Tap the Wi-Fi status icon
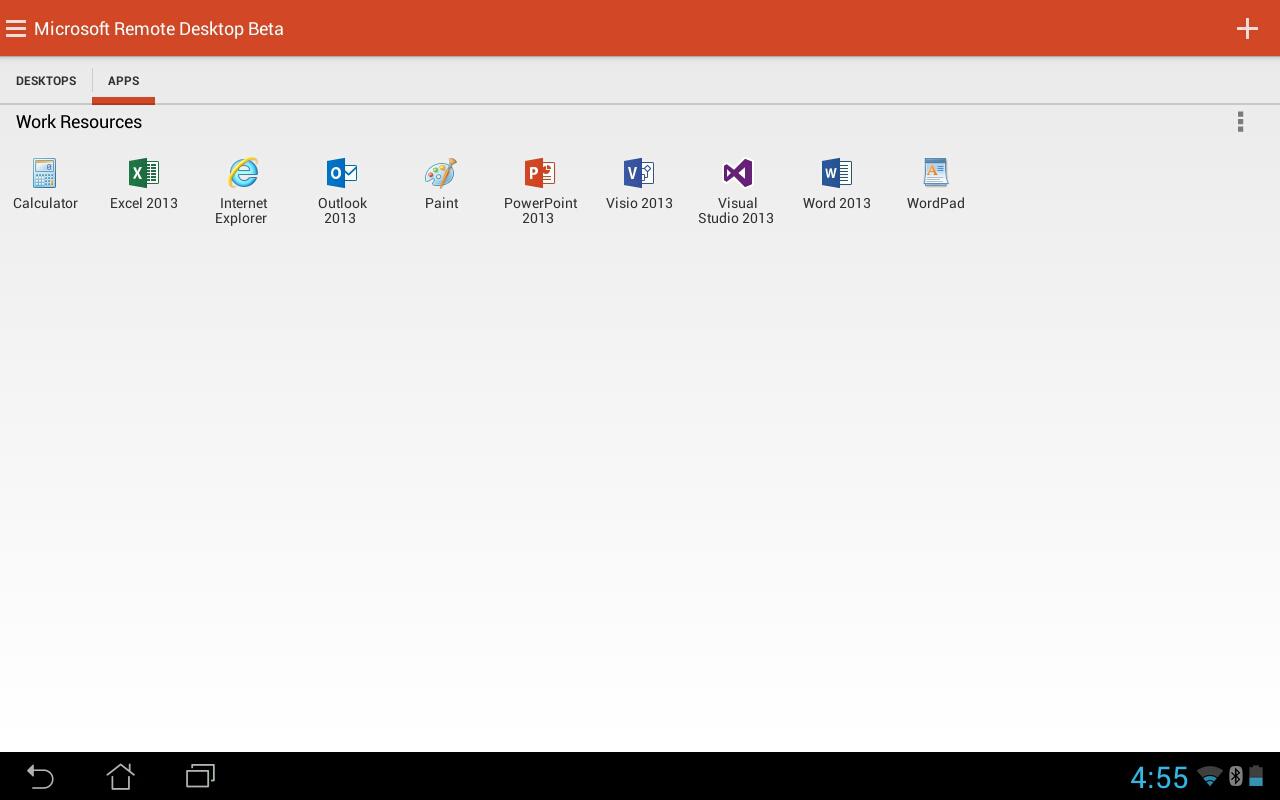This screenshot has width=1280, height=800. coord(1209,777)
